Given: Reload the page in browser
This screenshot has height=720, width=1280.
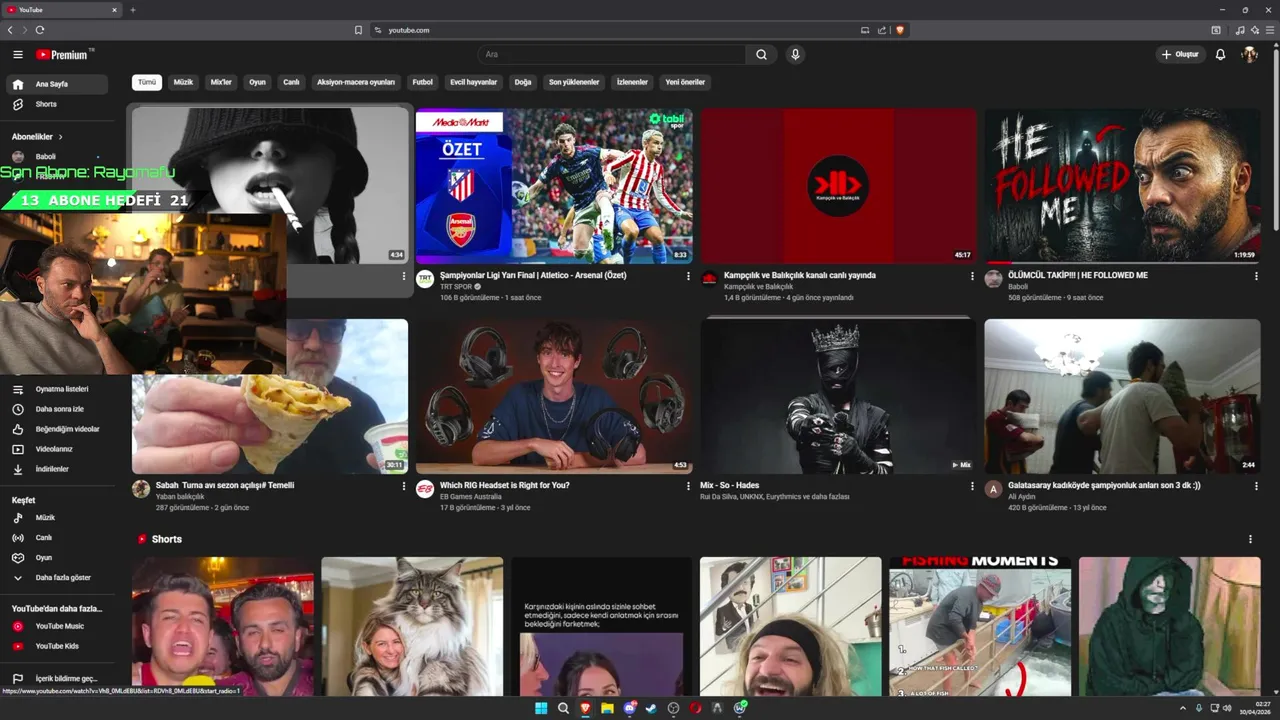Looking at the screenshot, I should 40,30.
